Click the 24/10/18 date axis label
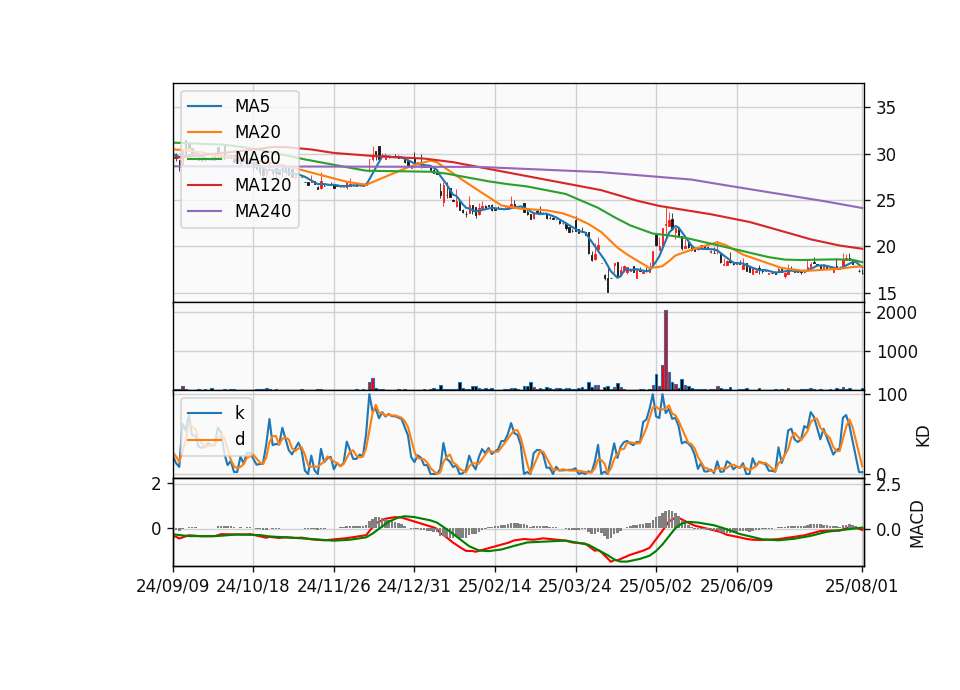The width and height of the screenshot is (960, 690). click(253, 586)
